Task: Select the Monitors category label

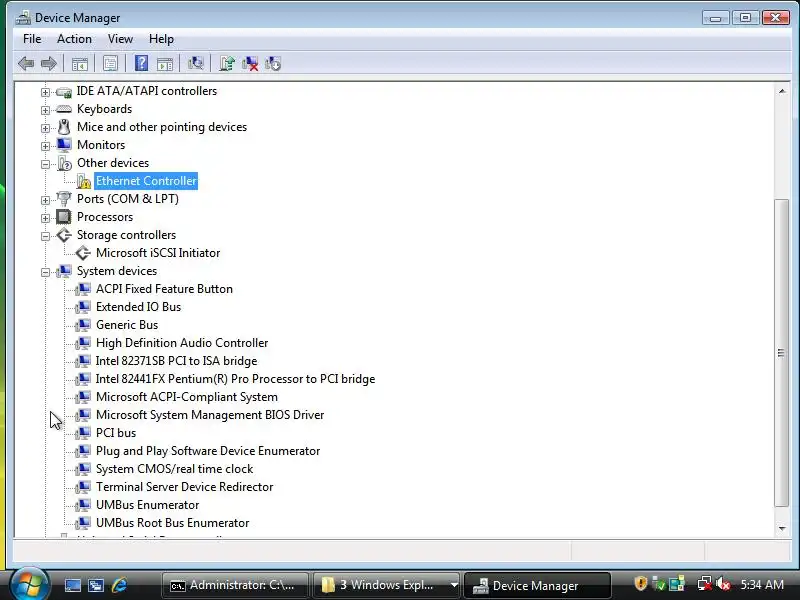Action: (x=101, y=145)
